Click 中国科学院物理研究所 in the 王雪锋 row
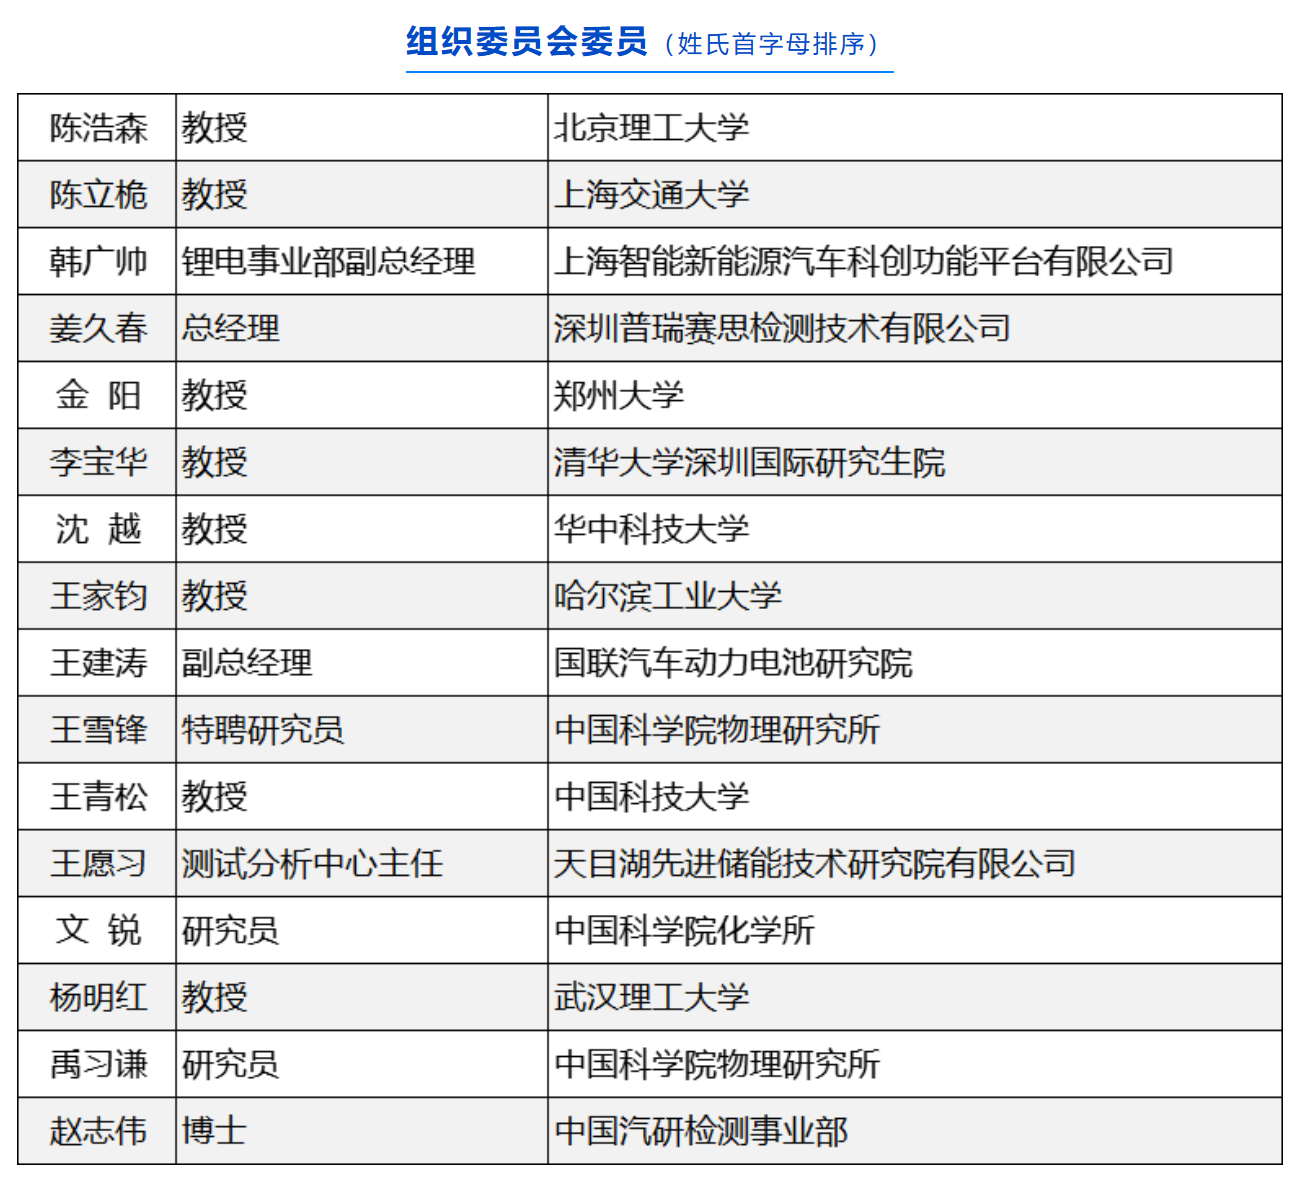1301x1181 pixels. click(x=717, y=731)
